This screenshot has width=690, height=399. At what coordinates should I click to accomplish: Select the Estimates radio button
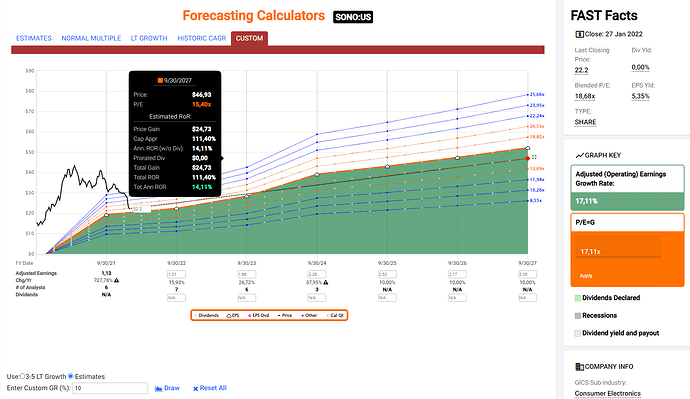[70, 376]
